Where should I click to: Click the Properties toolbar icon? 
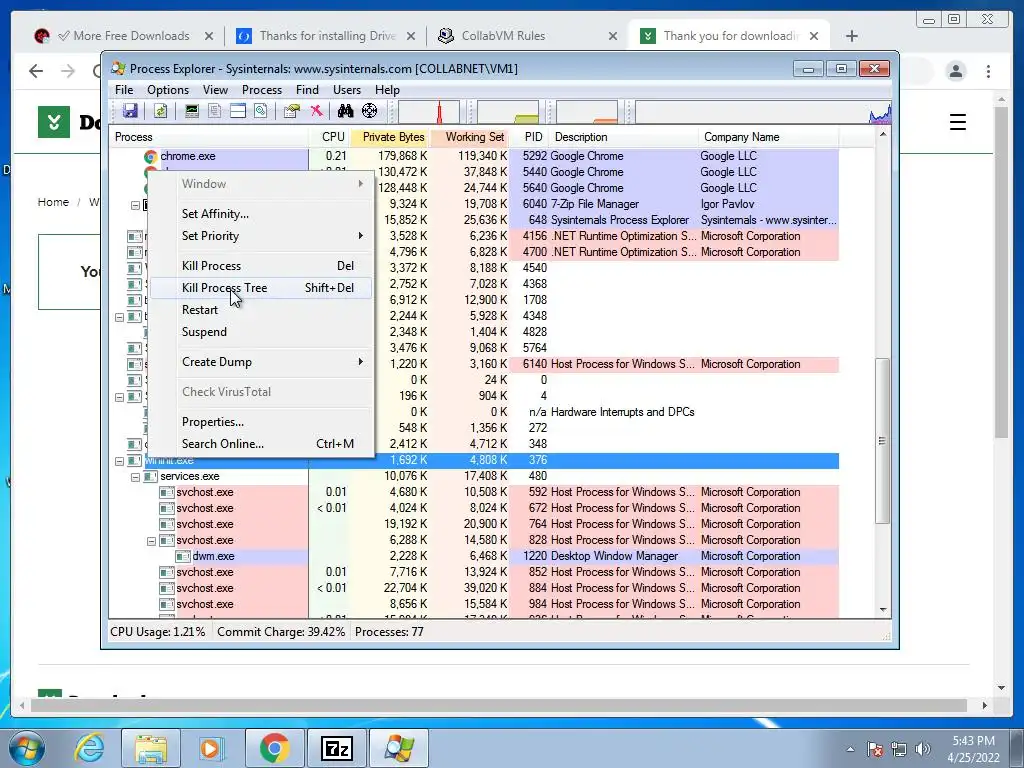click(292, 111)
